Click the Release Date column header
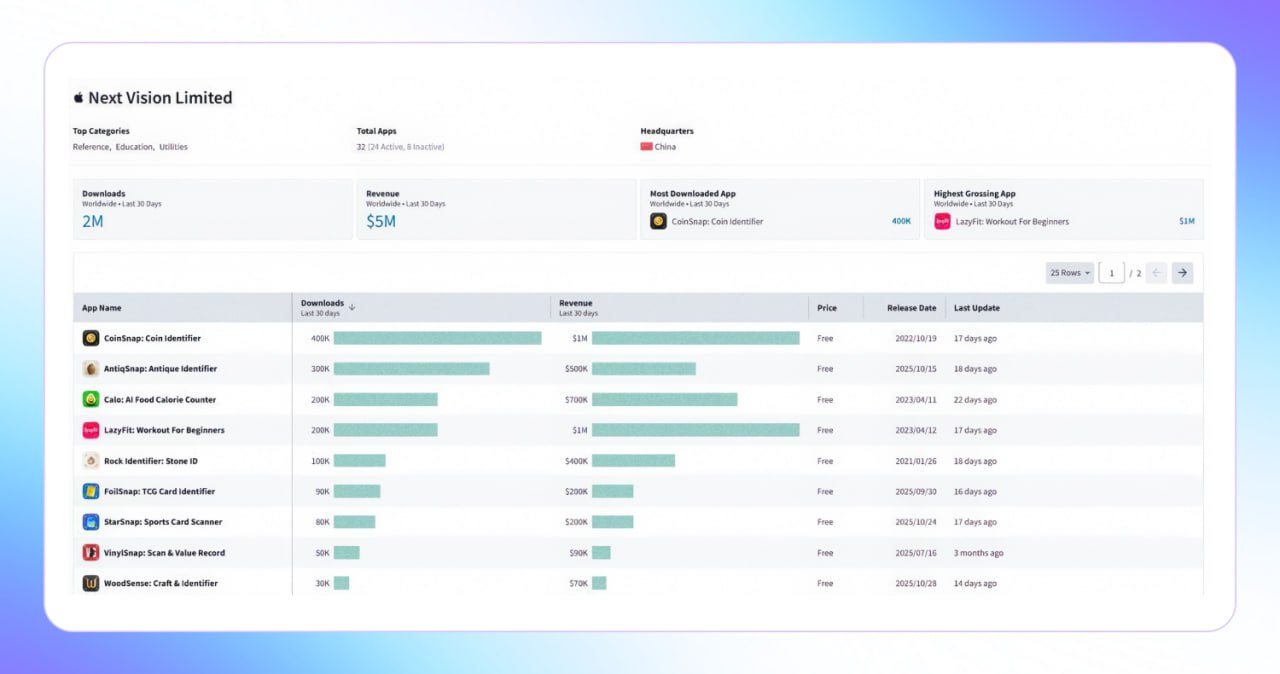Screen dimensions: 1280x674 tap(911, 308)
